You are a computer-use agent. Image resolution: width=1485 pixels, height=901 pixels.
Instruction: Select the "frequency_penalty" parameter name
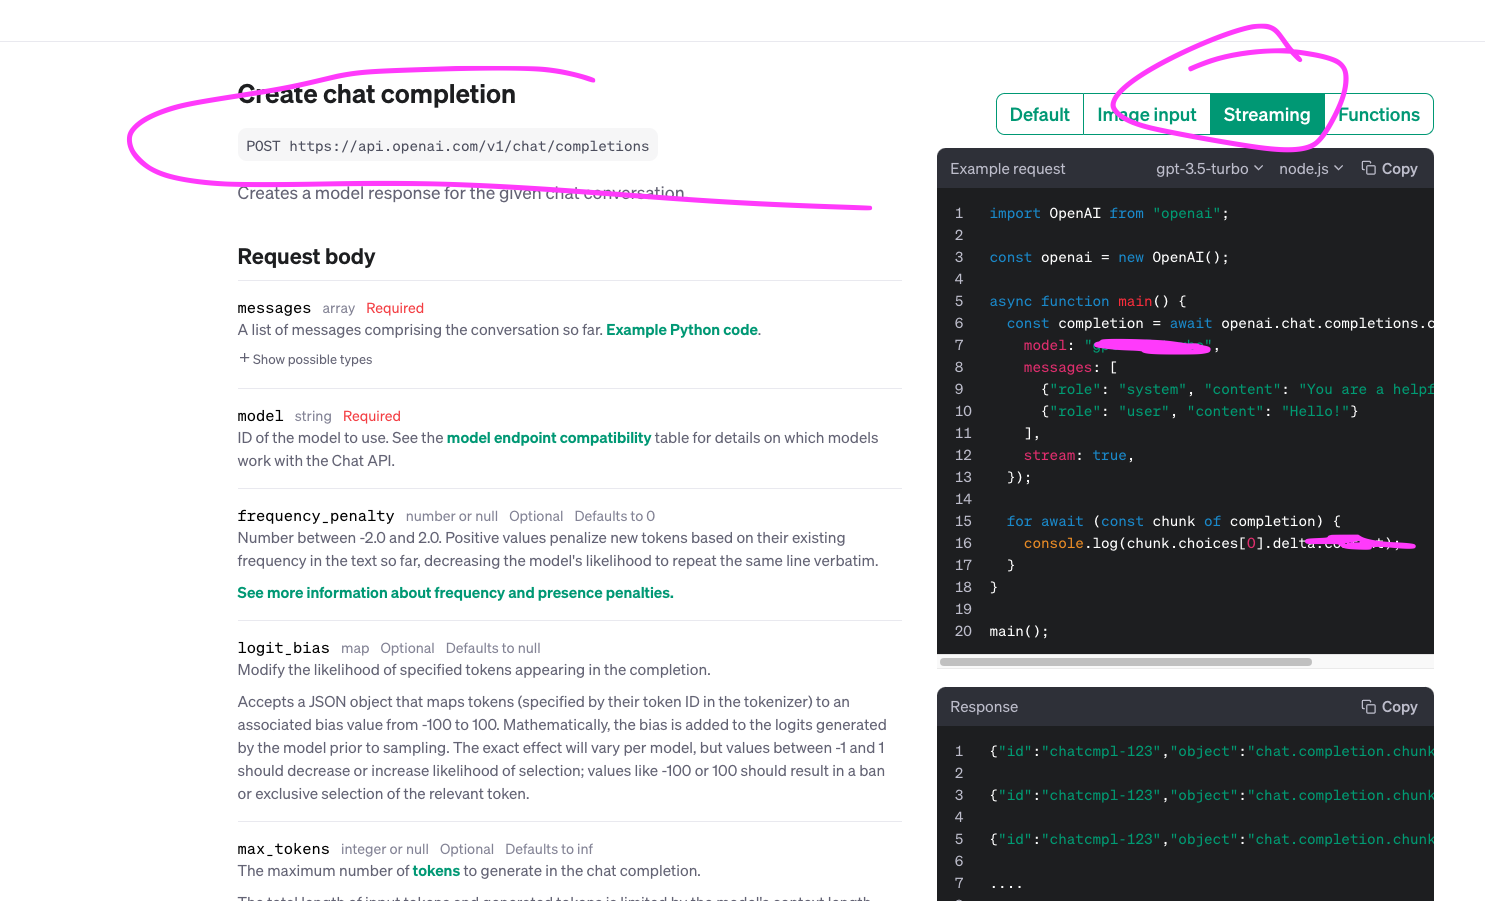(x=316, y=516)
